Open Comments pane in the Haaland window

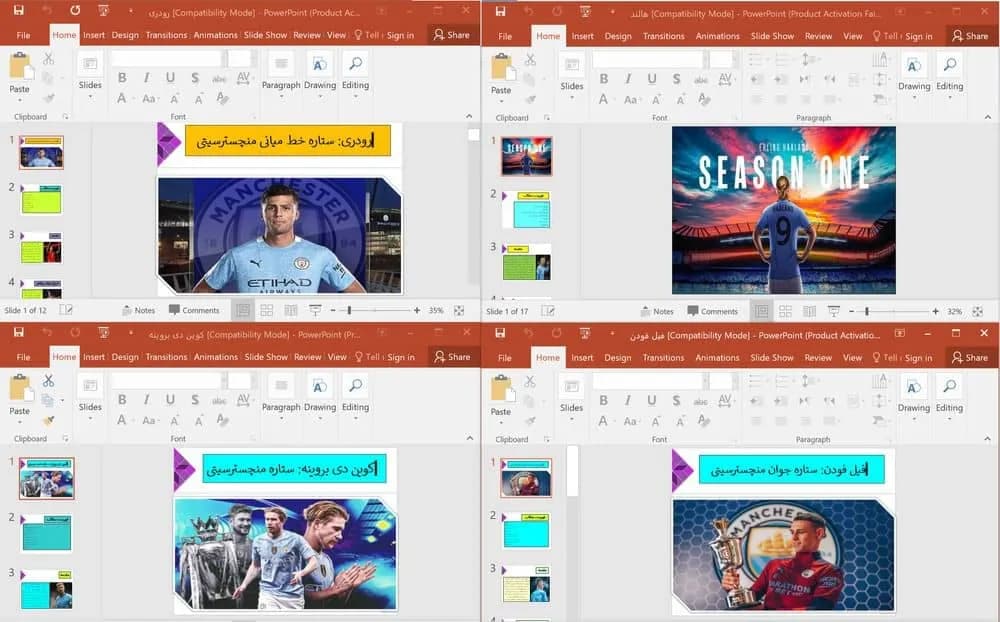(712, 311)
